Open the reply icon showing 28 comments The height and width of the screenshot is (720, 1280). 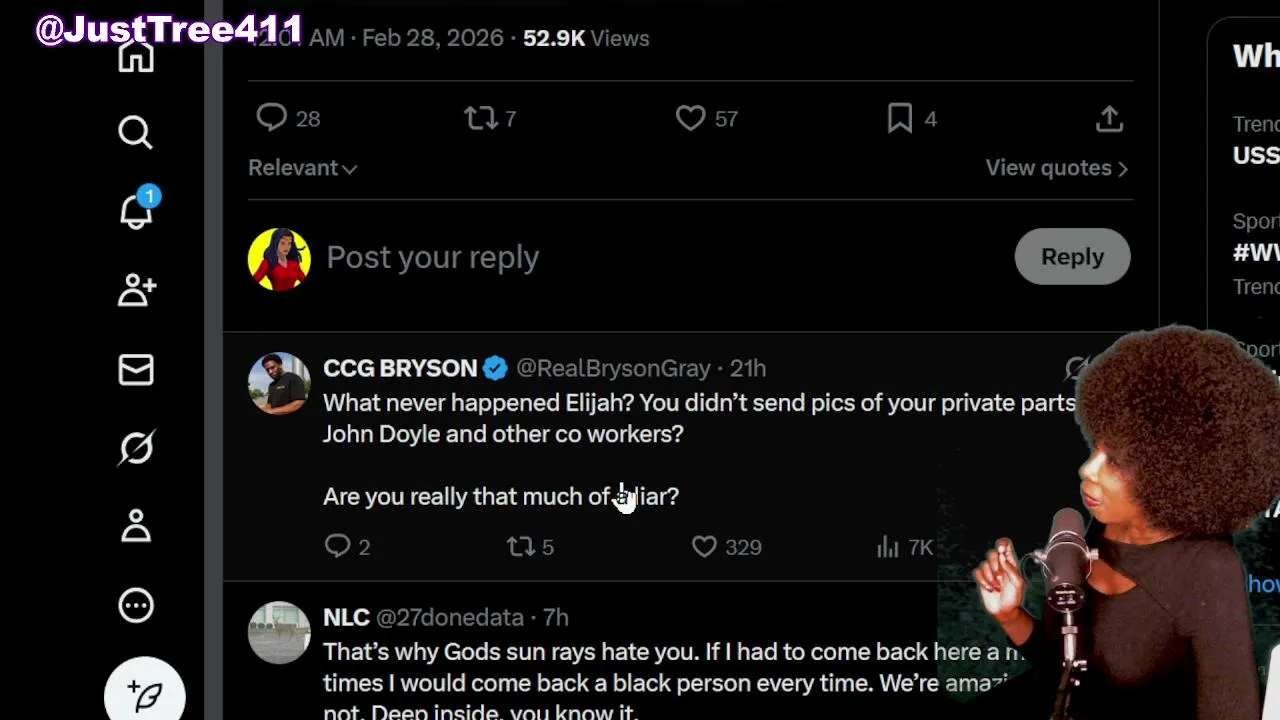tap(272, 119)
